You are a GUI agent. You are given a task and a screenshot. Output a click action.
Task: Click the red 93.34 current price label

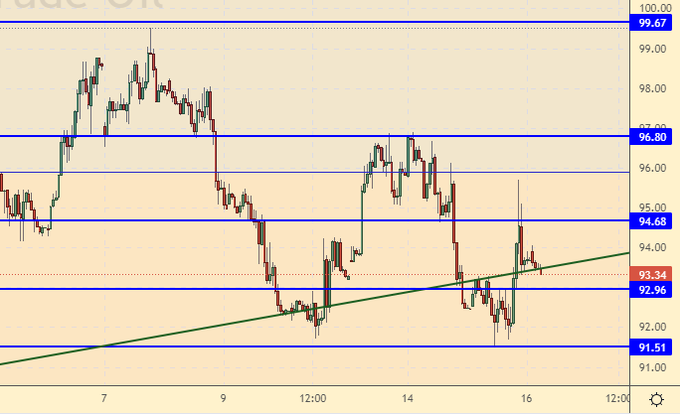tap(654, 274)
